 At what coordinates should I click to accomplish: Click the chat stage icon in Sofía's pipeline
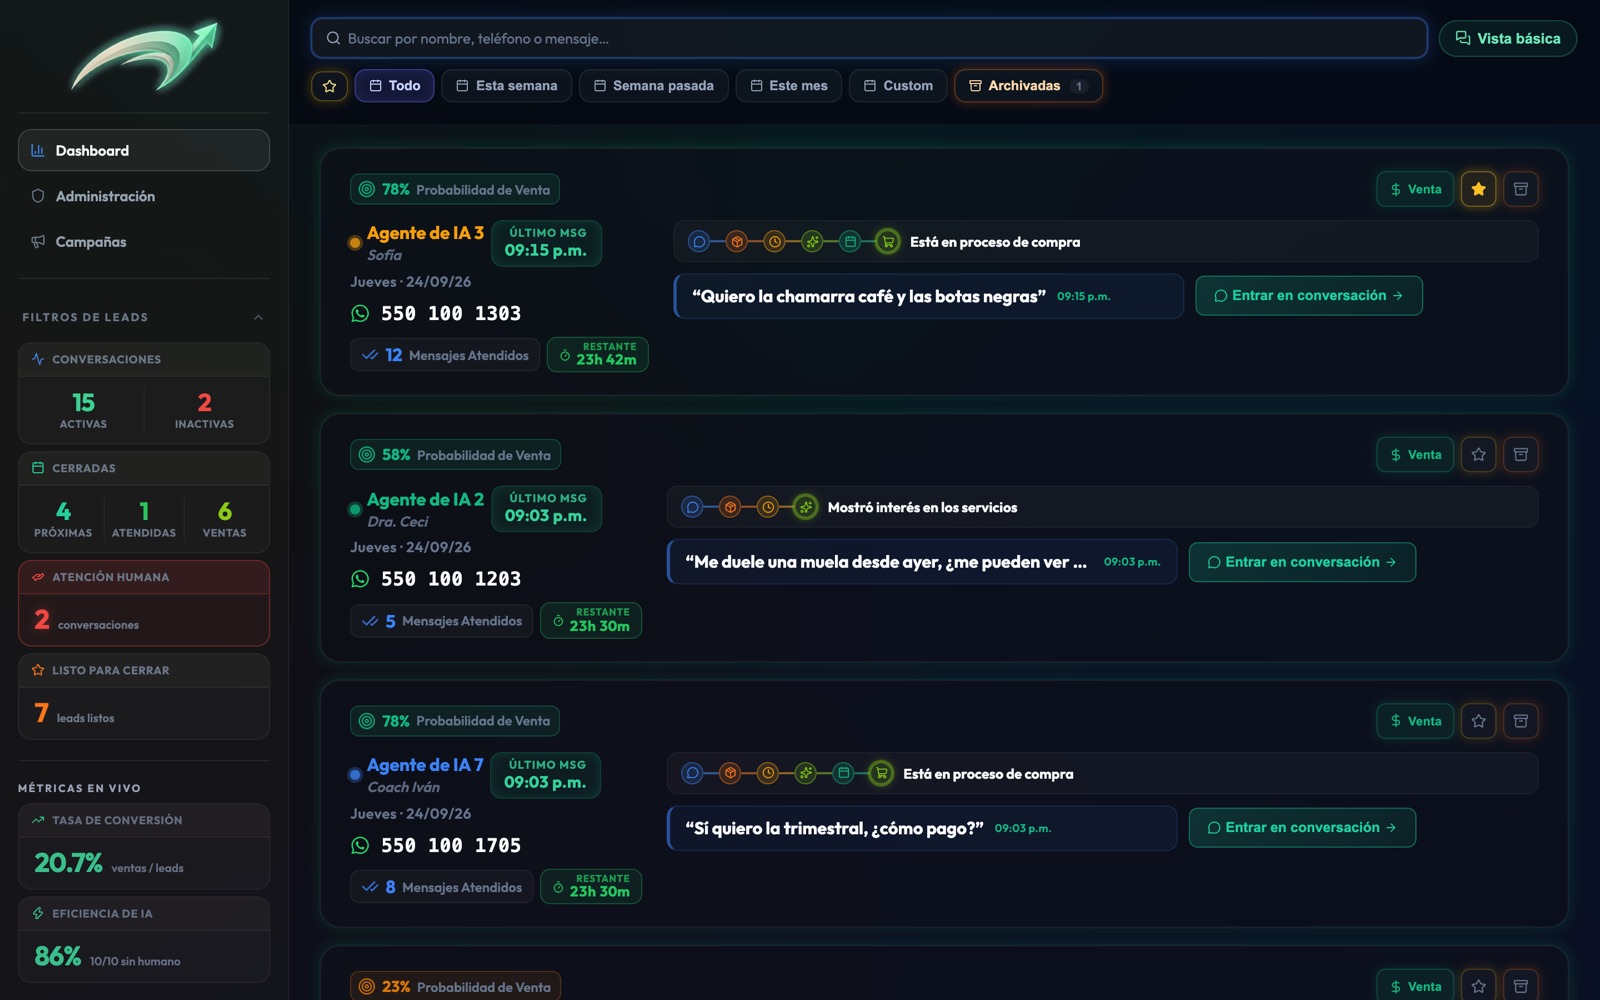click(699, 242)
